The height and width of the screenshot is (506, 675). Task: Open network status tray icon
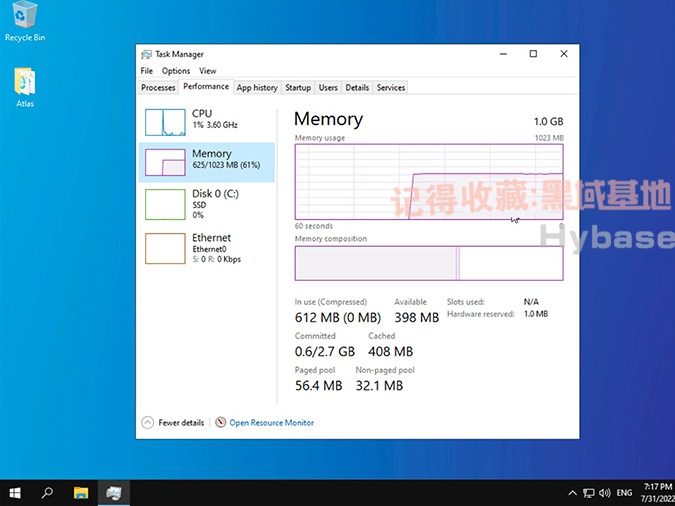pos(588,493)
